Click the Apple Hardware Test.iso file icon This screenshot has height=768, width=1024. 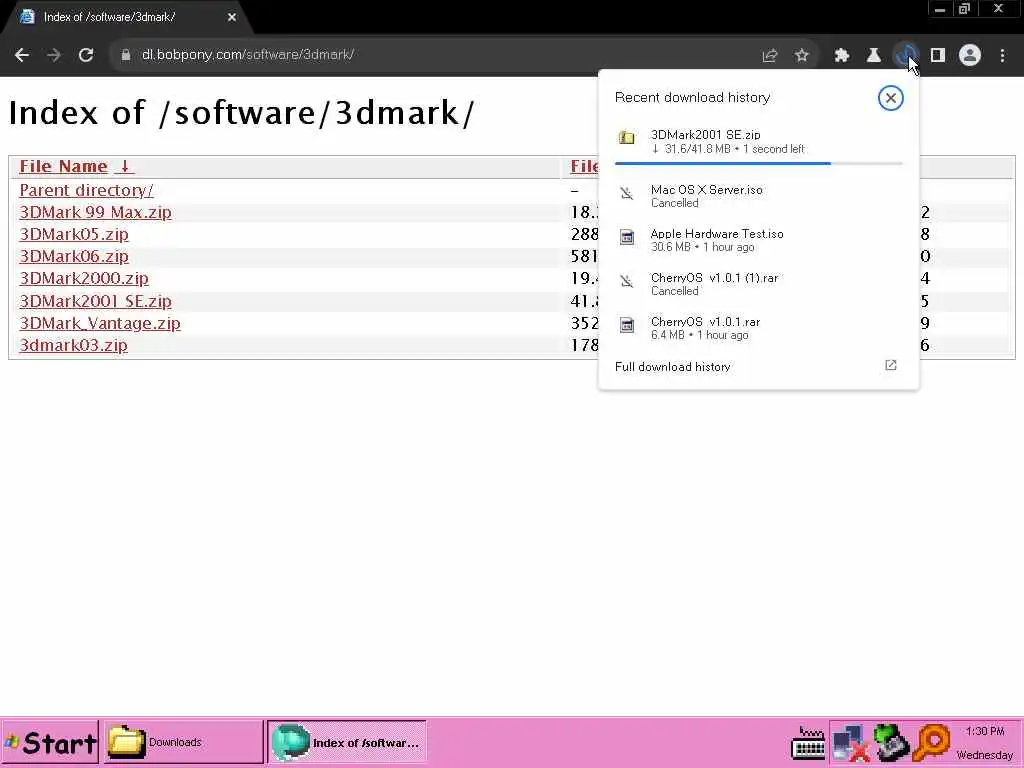pos(627,237)
